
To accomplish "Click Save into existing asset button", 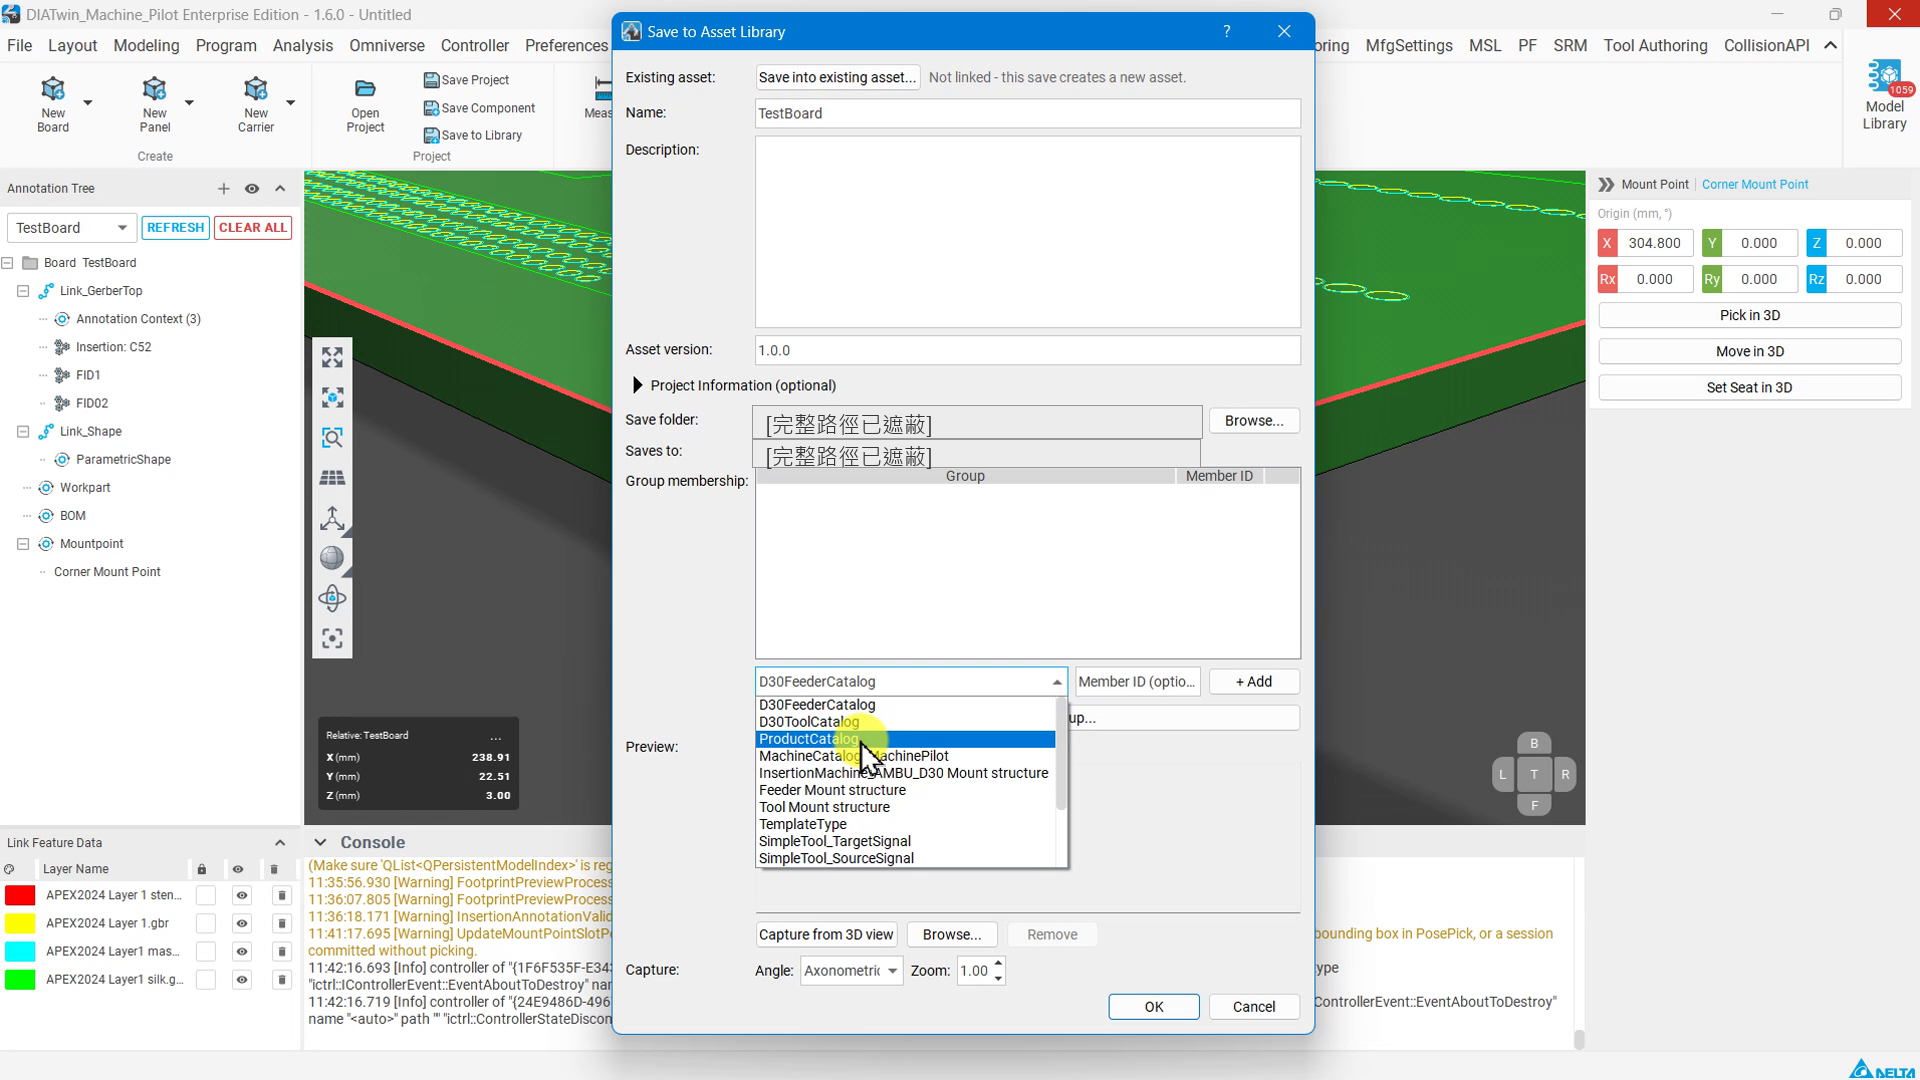I will [837, 77].
